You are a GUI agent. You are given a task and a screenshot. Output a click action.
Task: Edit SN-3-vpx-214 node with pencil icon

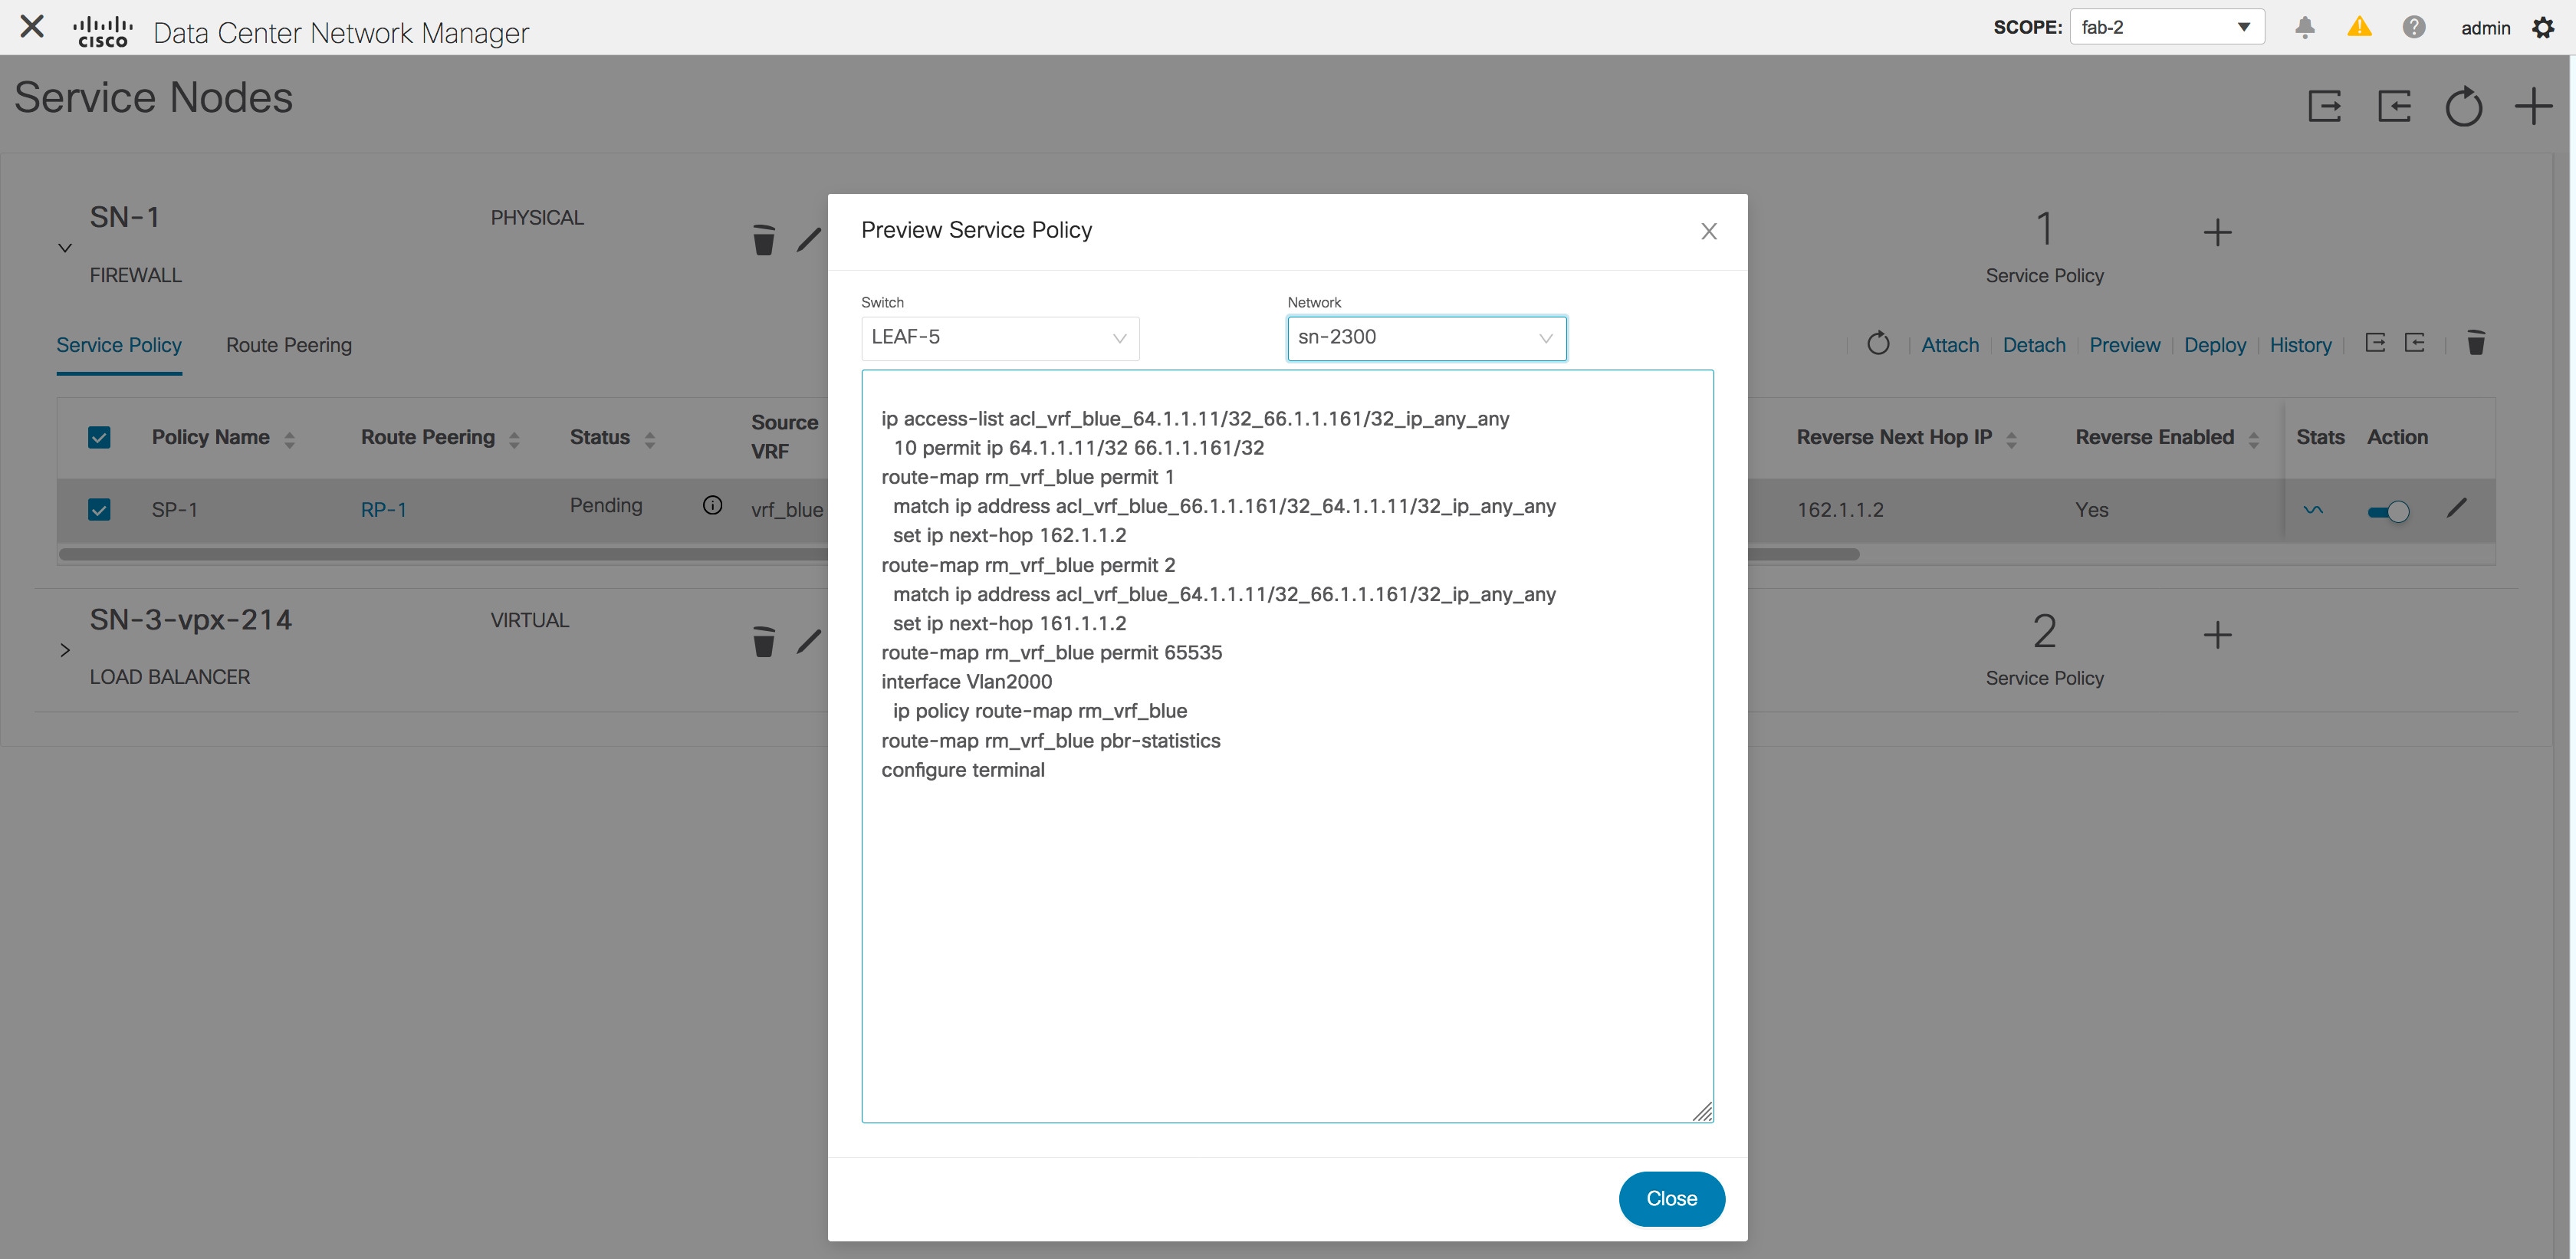pos(808,642)
